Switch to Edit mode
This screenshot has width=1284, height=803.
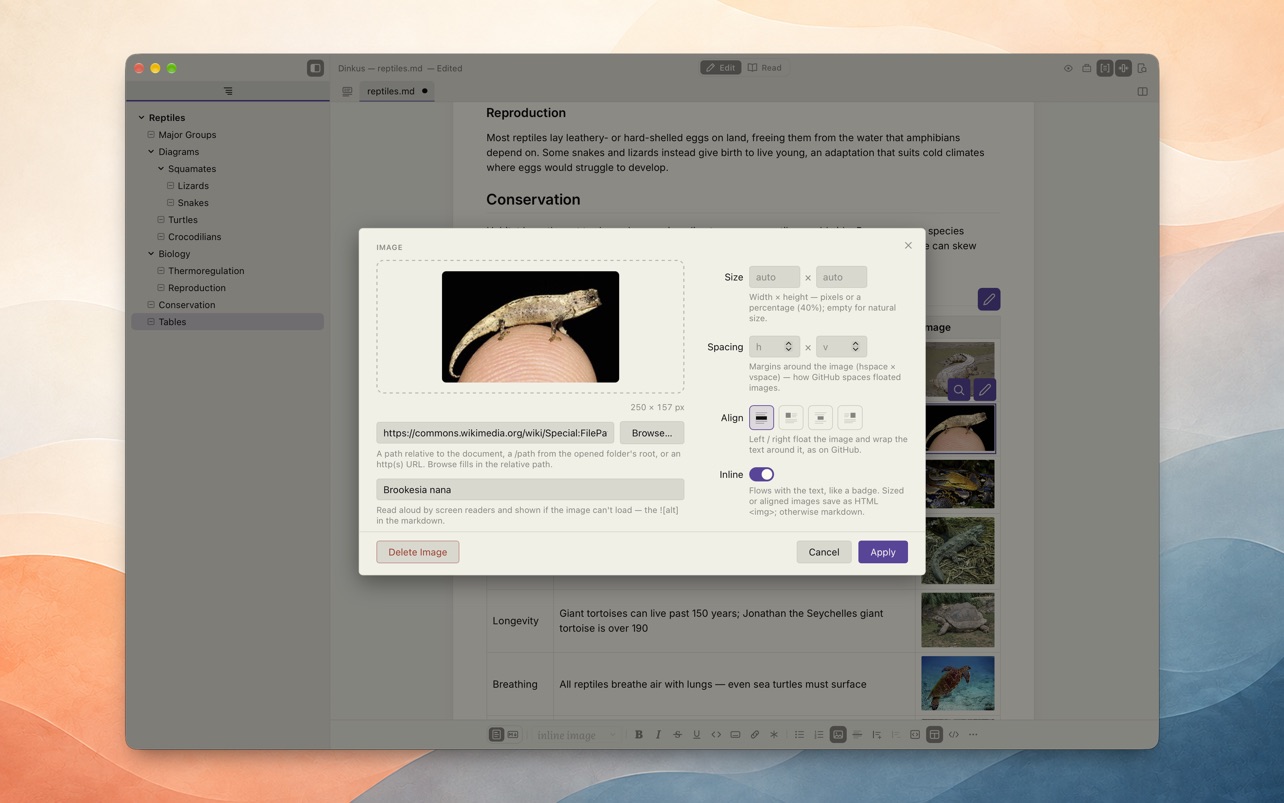(x=720, y=68)
